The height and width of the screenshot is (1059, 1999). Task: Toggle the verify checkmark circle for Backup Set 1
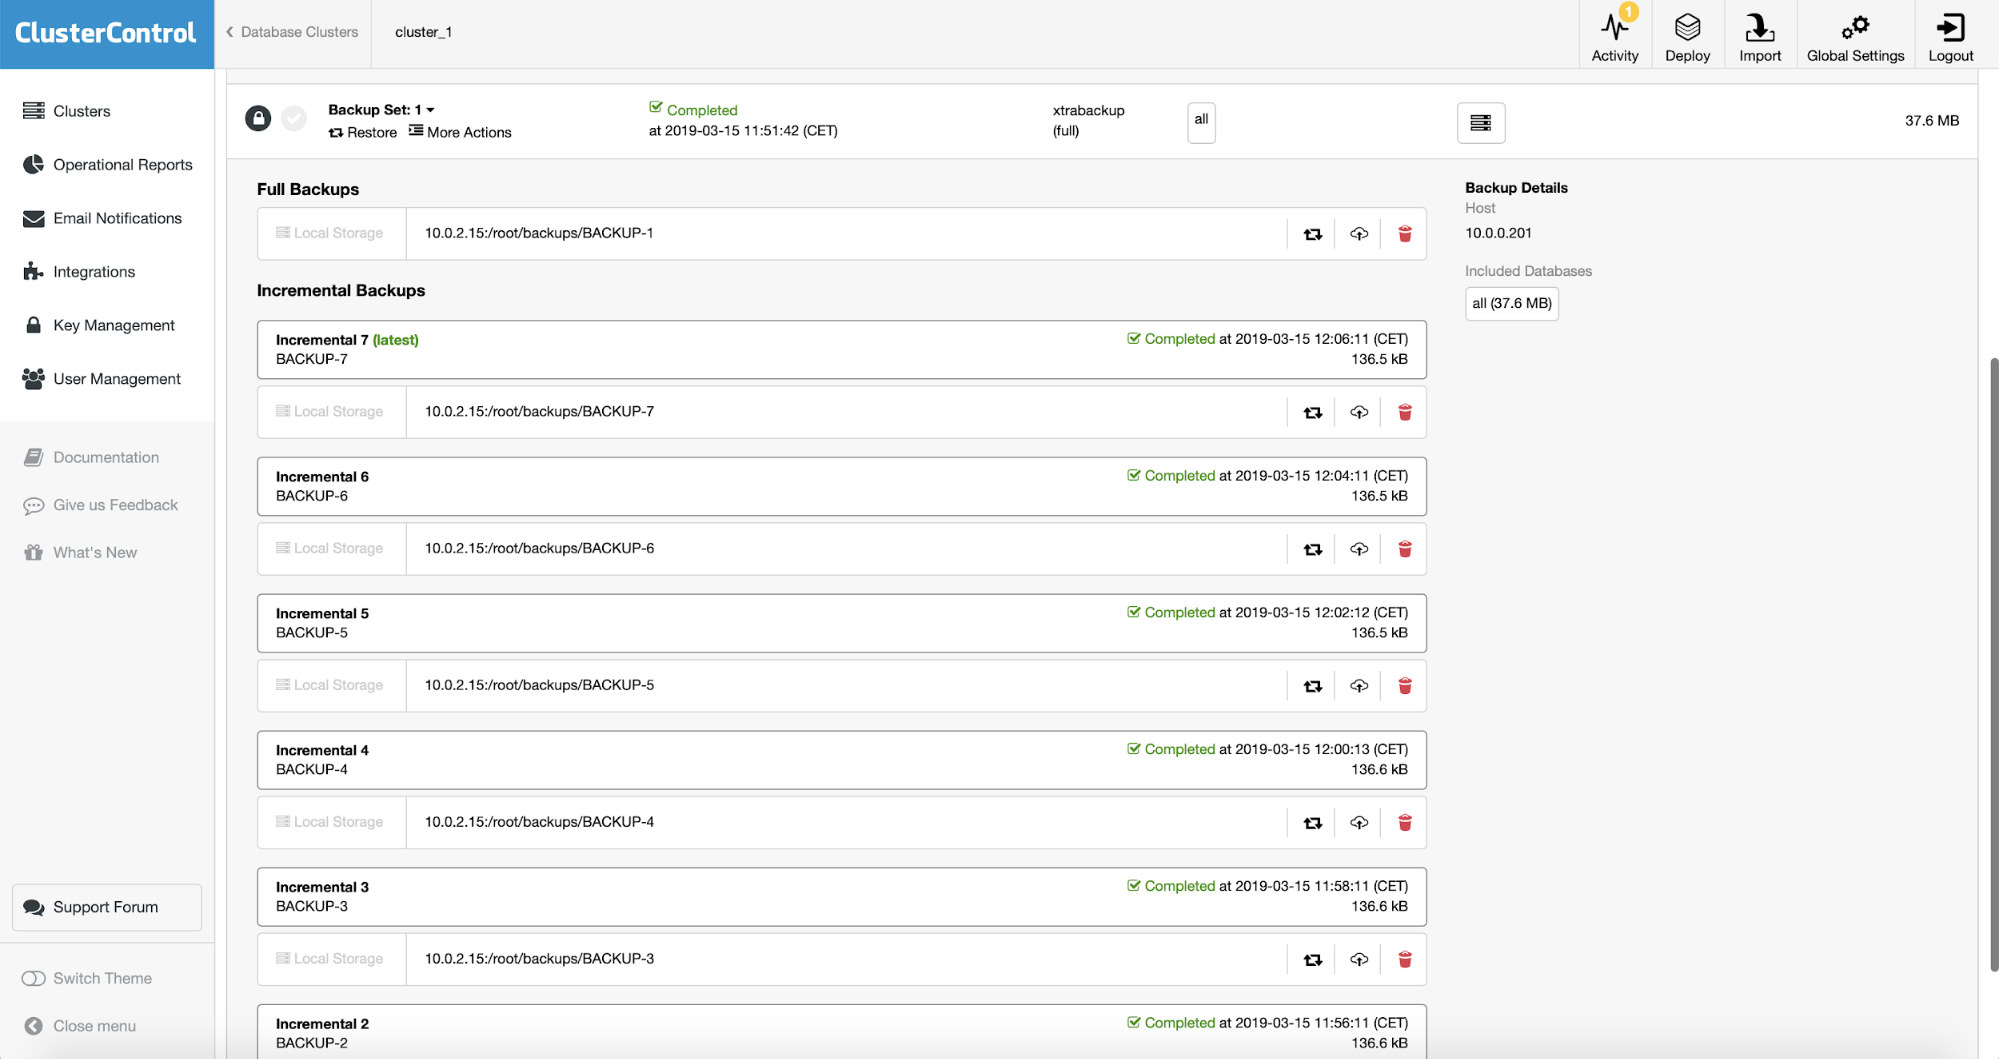(x=293, y=119)
